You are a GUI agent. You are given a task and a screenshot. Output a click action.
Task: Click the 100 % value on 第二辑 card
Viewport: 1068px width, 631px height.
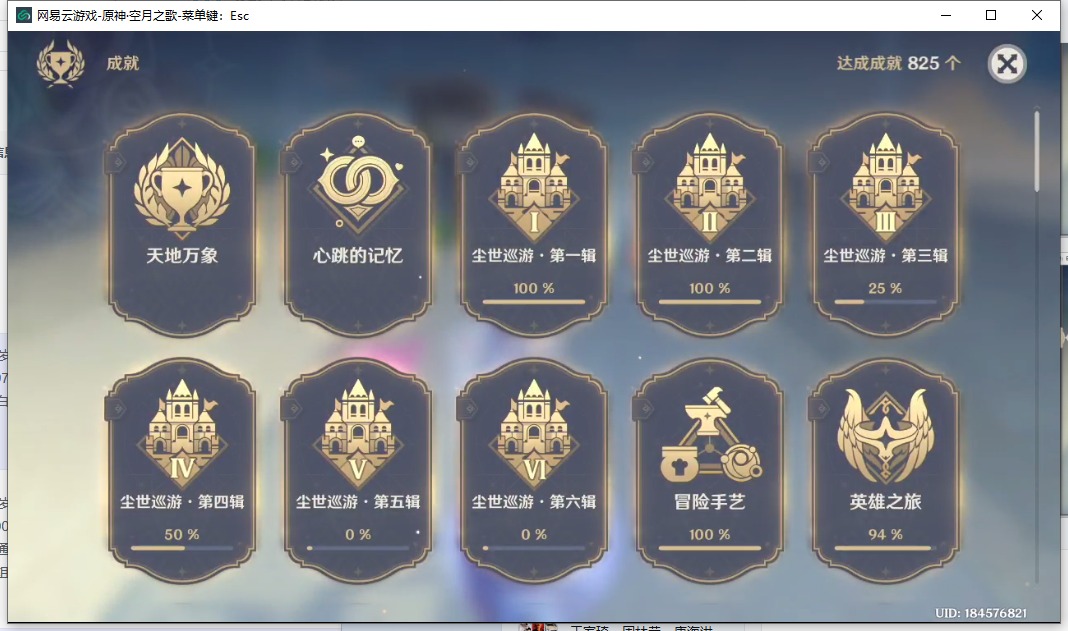click(710, 288)
